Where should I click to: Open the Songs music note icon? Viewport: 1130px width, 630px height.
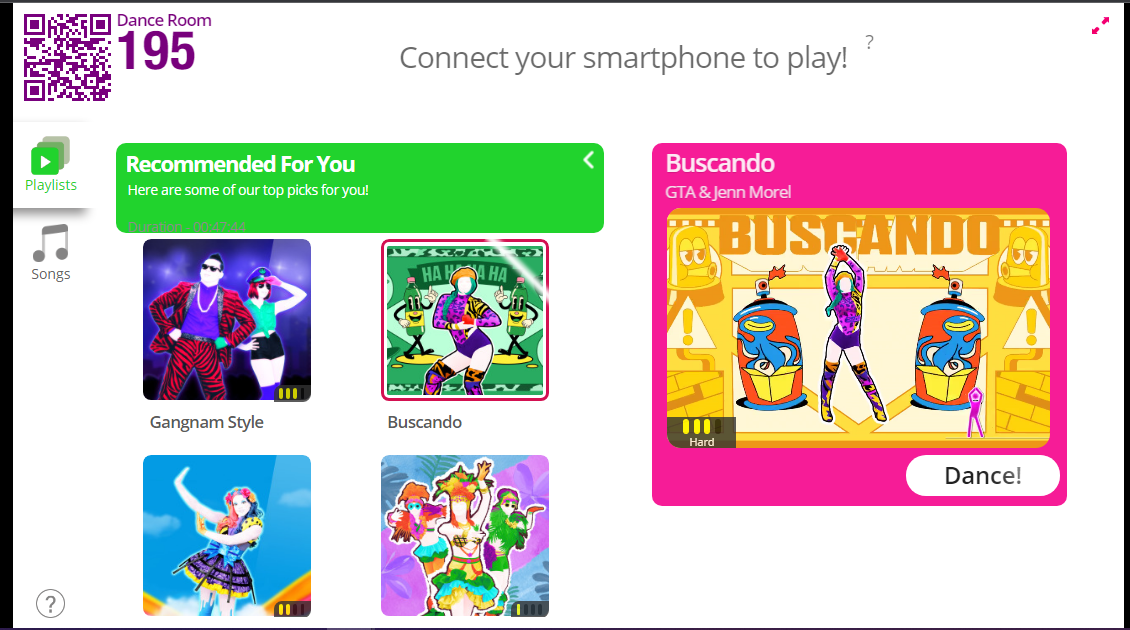coord(51,243)
